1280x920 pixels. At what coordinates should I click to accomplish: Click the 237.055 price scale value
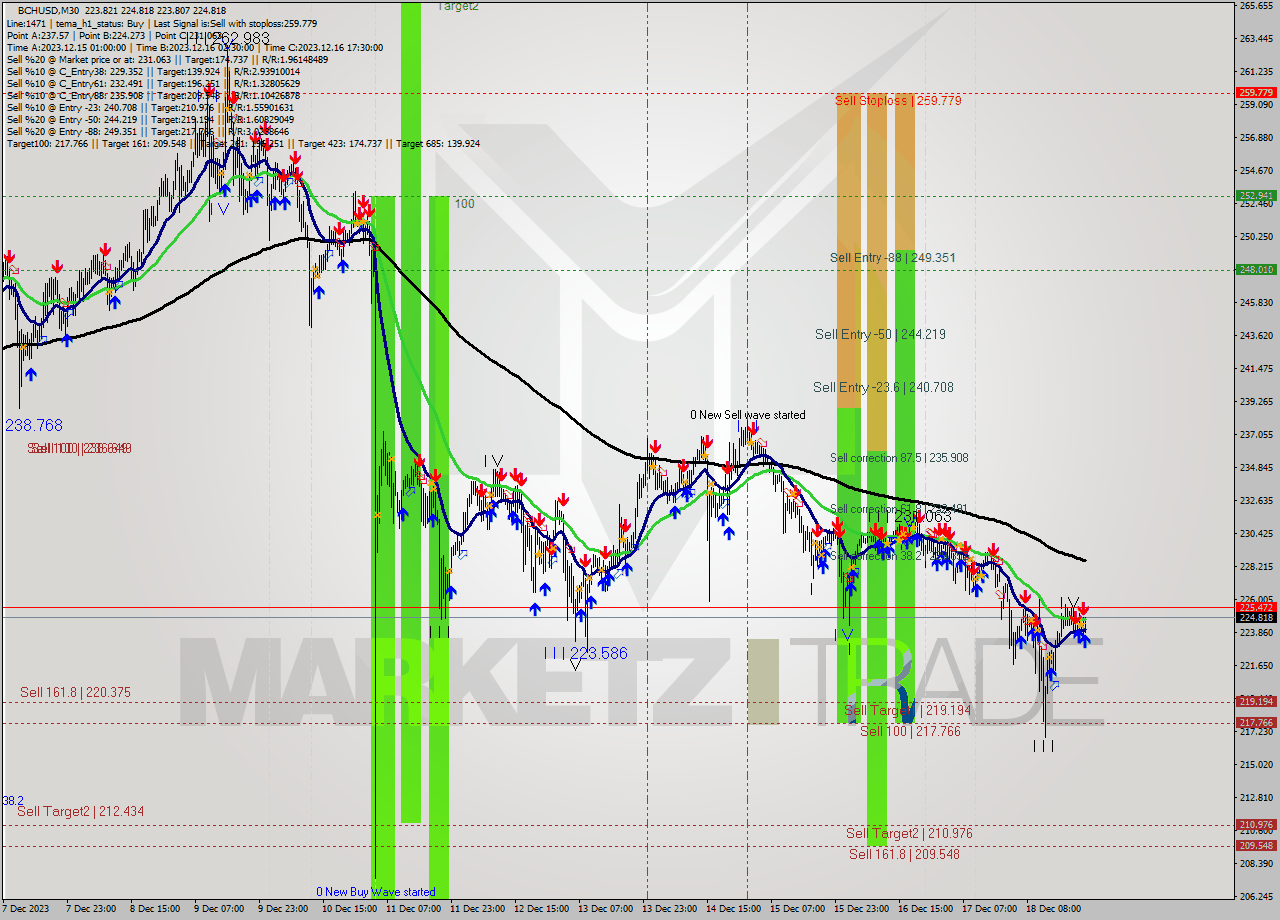(x=1256, y=434)
